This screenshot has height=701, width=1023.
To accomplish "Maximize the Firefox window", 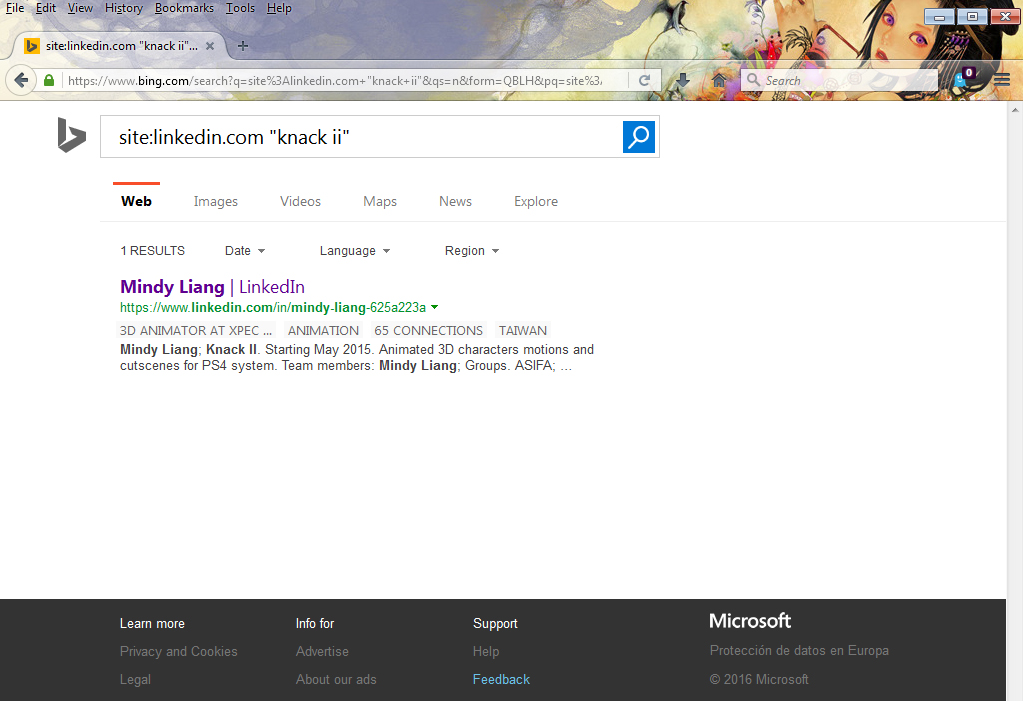I will pyautogui.click(x=972, y=17).
